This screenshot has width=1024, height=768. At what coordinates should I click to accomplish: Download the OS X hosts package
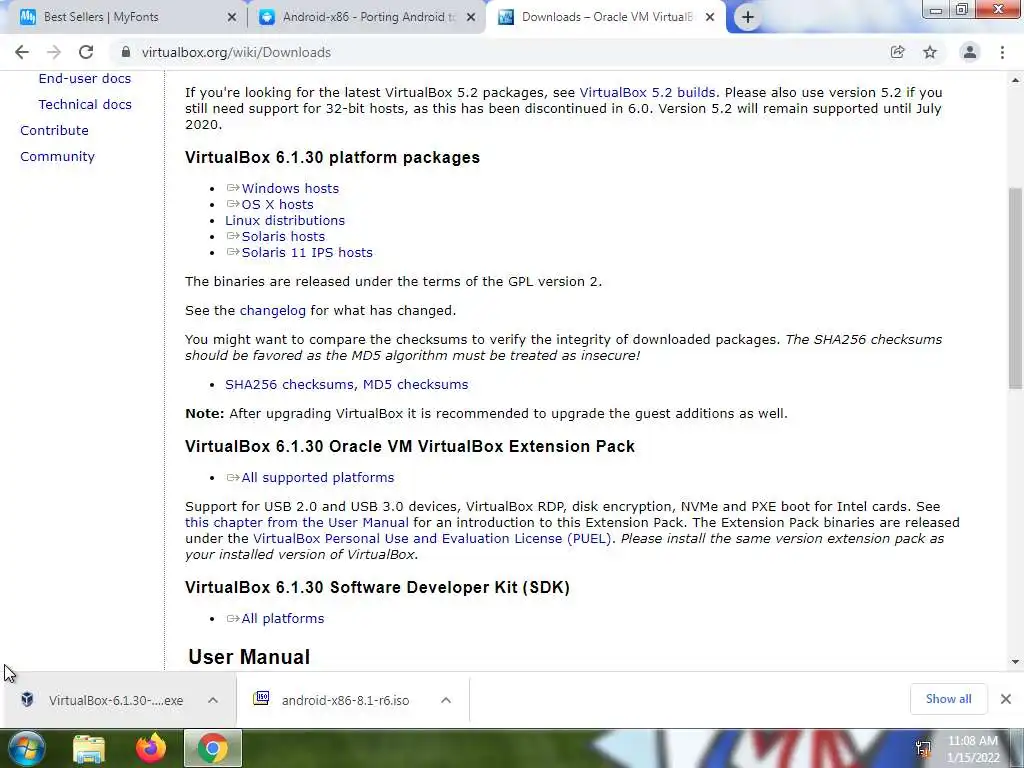278,204
